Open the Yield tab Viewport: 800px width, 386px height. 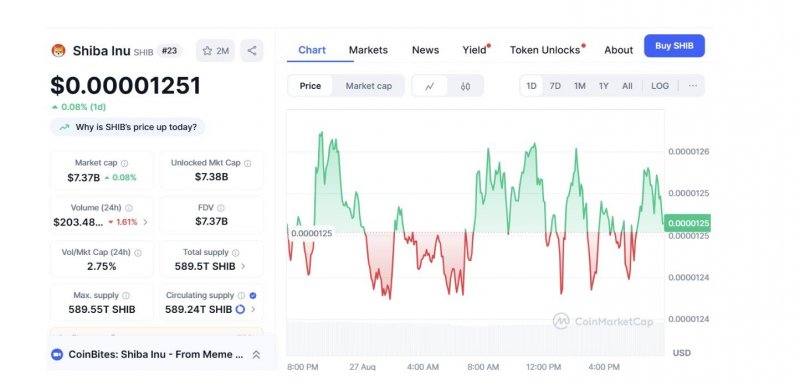pyautogui.click(x=474, y=50)
